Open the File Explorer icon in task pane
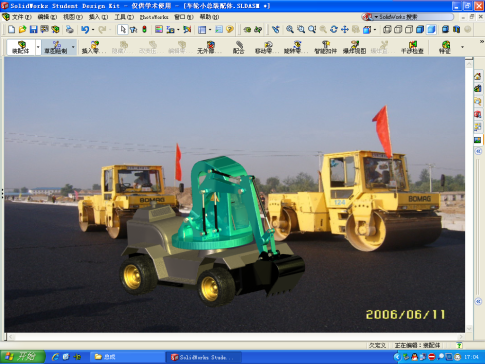 [478, 101]
